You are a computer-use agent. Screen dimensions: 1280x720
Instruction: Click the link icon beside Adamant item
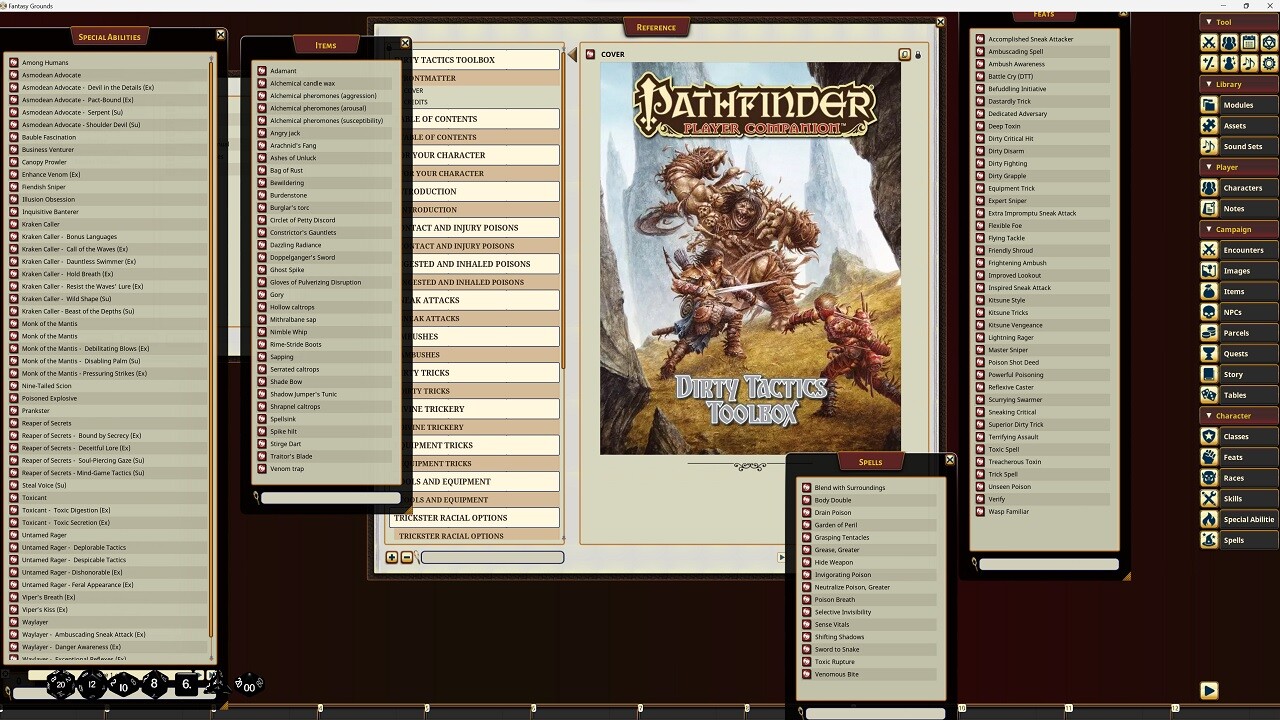pos(262,71)
